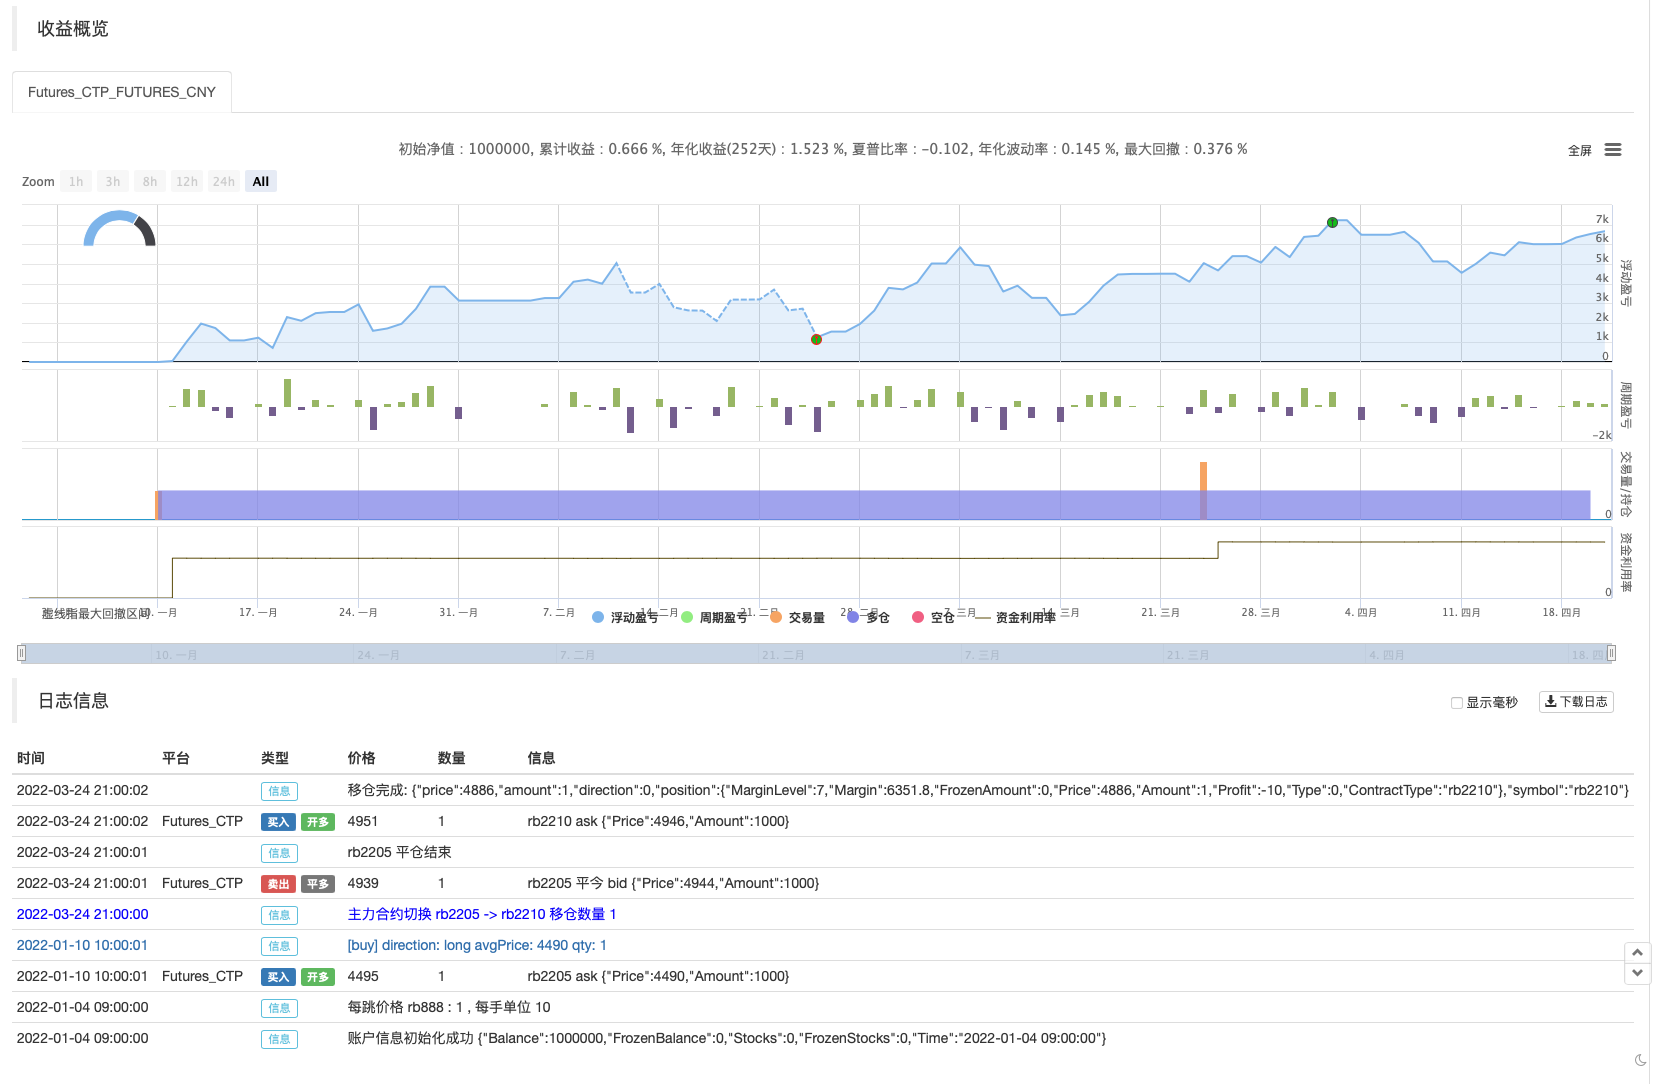Viewport: 1659px width, 1084px height.
Task: Grab the right navigator handle
Action: pos(1611,653)
